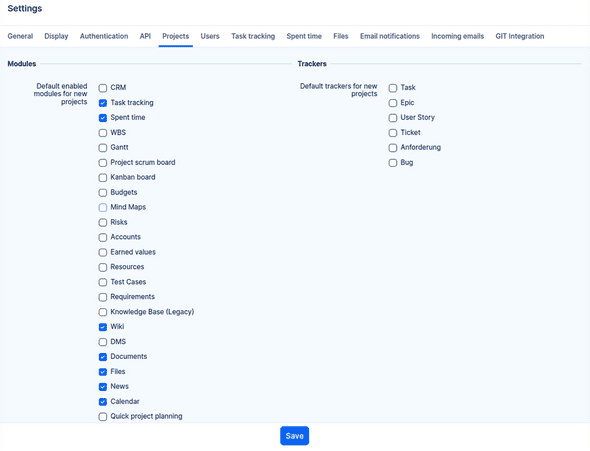590x451 pixels.
Task: Check the Accounts module box
Action: (x=103, y=237)
